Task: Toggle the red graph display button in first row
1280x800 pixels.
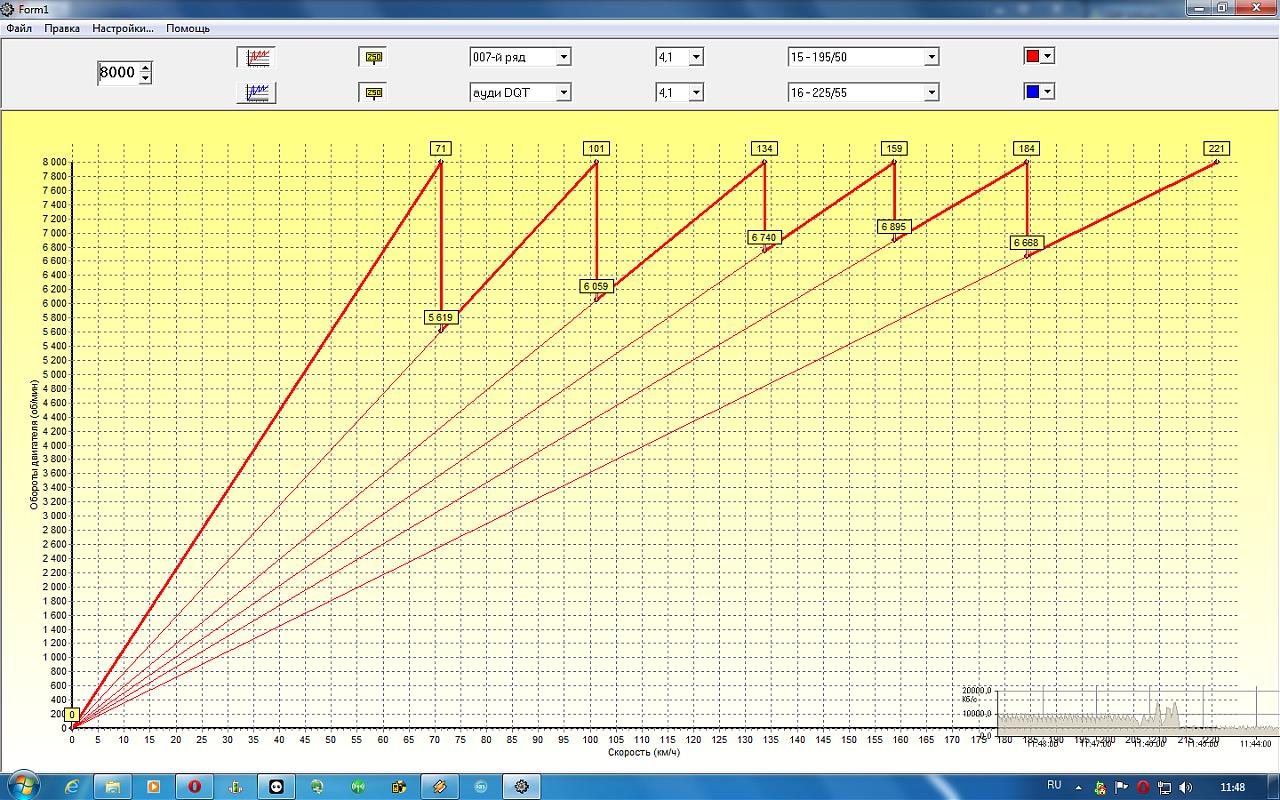Action: pos(258,58)
